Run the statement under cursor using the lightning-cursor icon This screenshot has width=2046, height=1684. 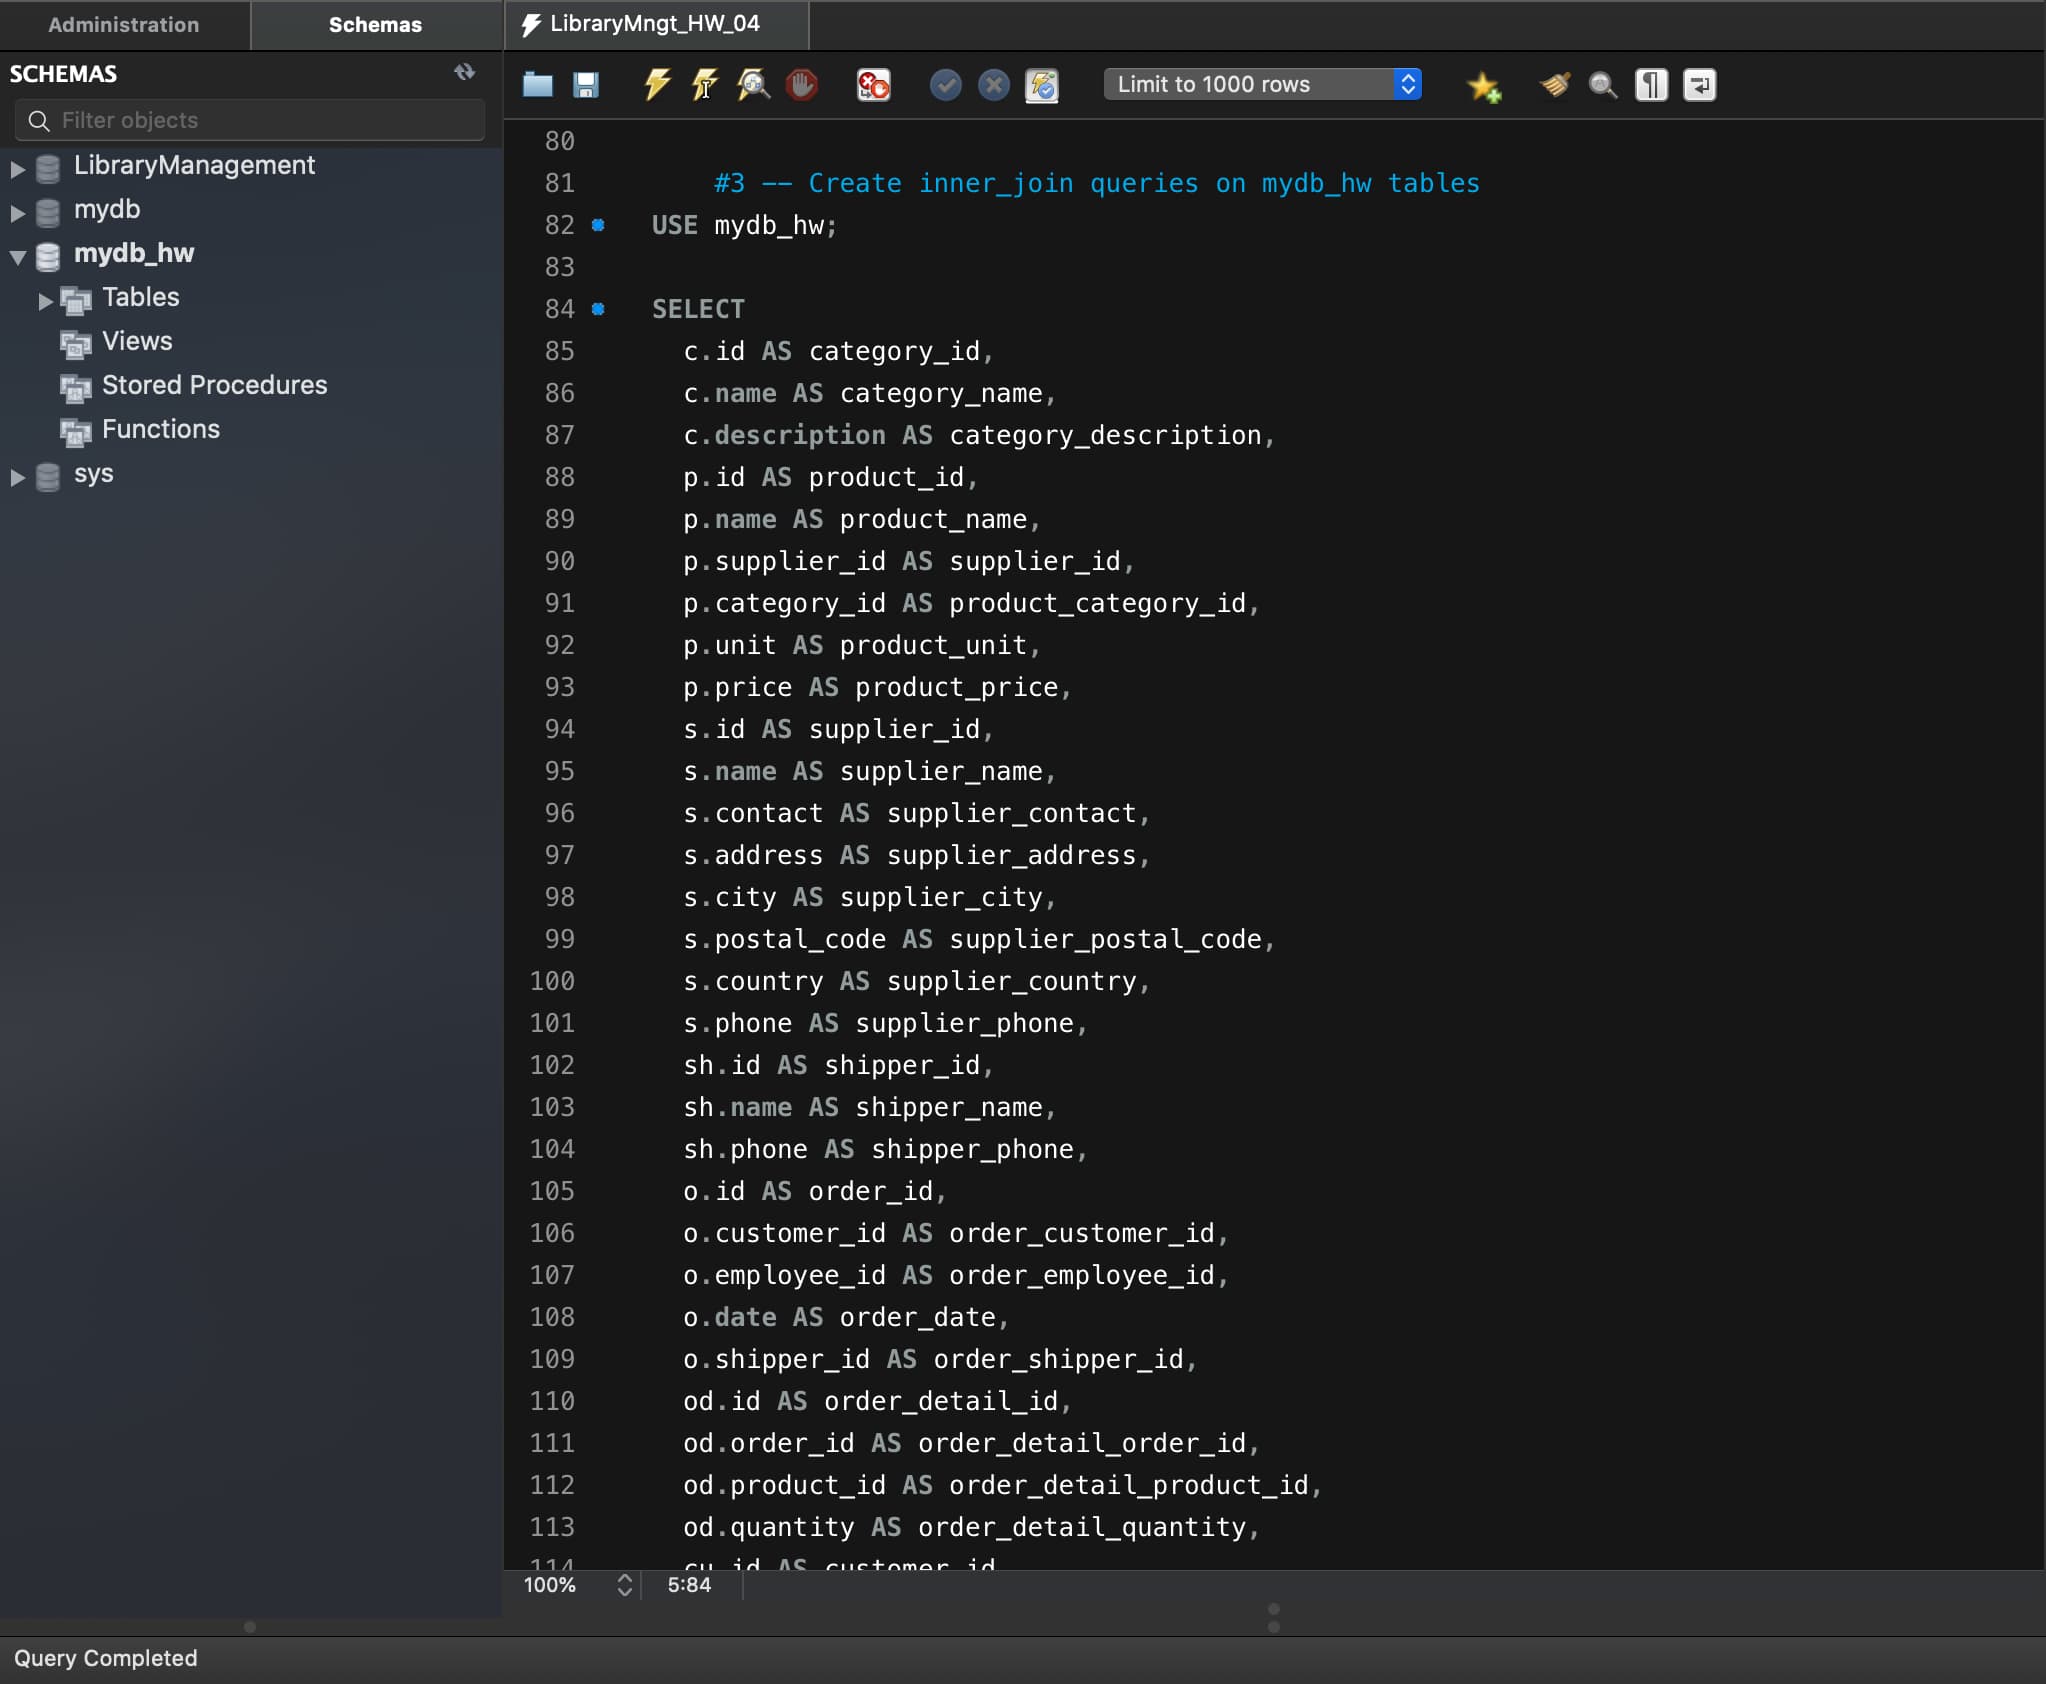tap(705, 85)
